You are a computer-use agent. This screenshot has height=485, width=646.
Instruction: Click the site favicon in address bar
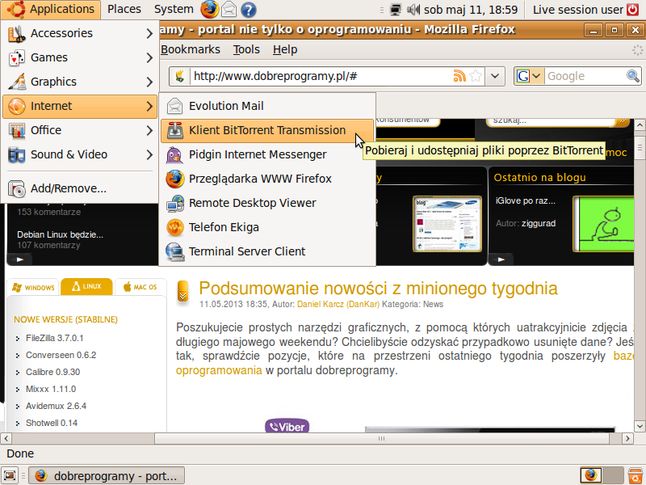(x=180, y=76)
